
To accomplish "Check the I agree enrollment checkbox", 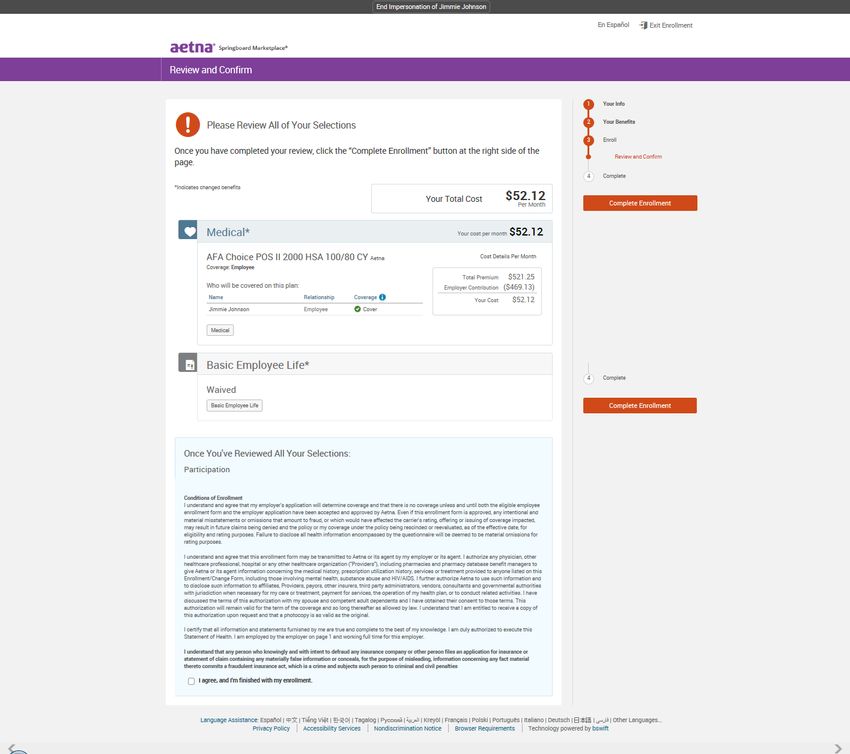I will pyautogui.click(x=191, y=681).
